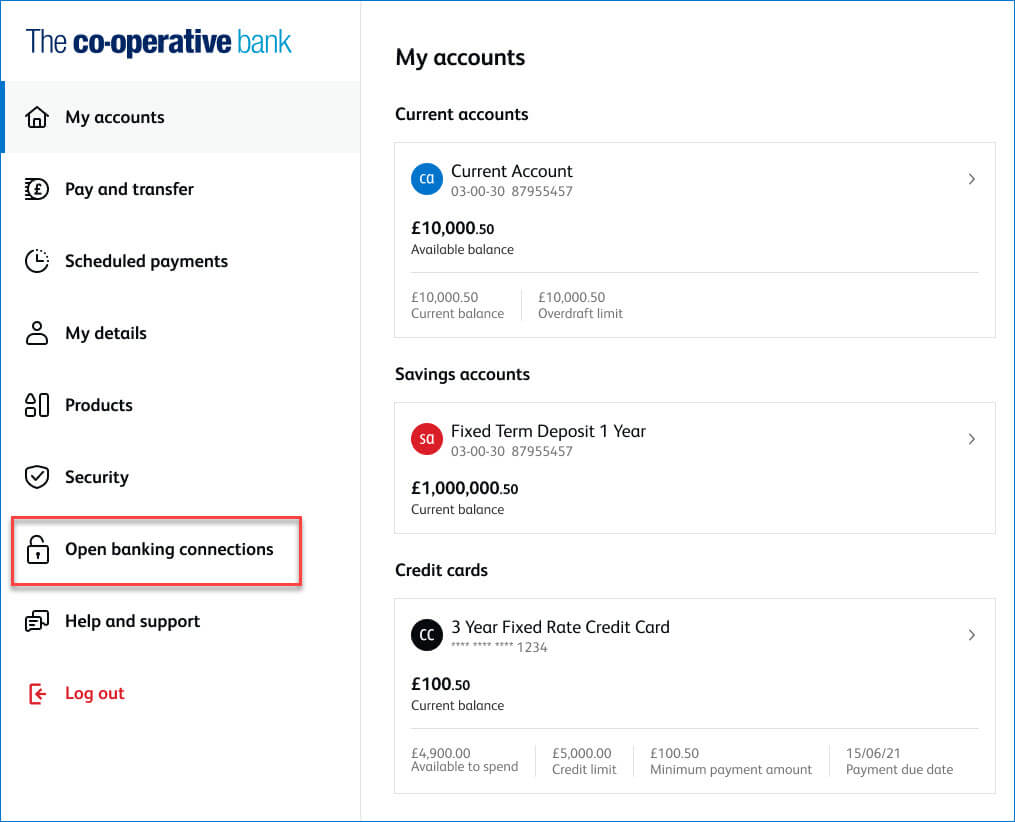Click the pound coin Pay and transfer icon
This screenshot has height=822, width=1015.
[37, 189]
